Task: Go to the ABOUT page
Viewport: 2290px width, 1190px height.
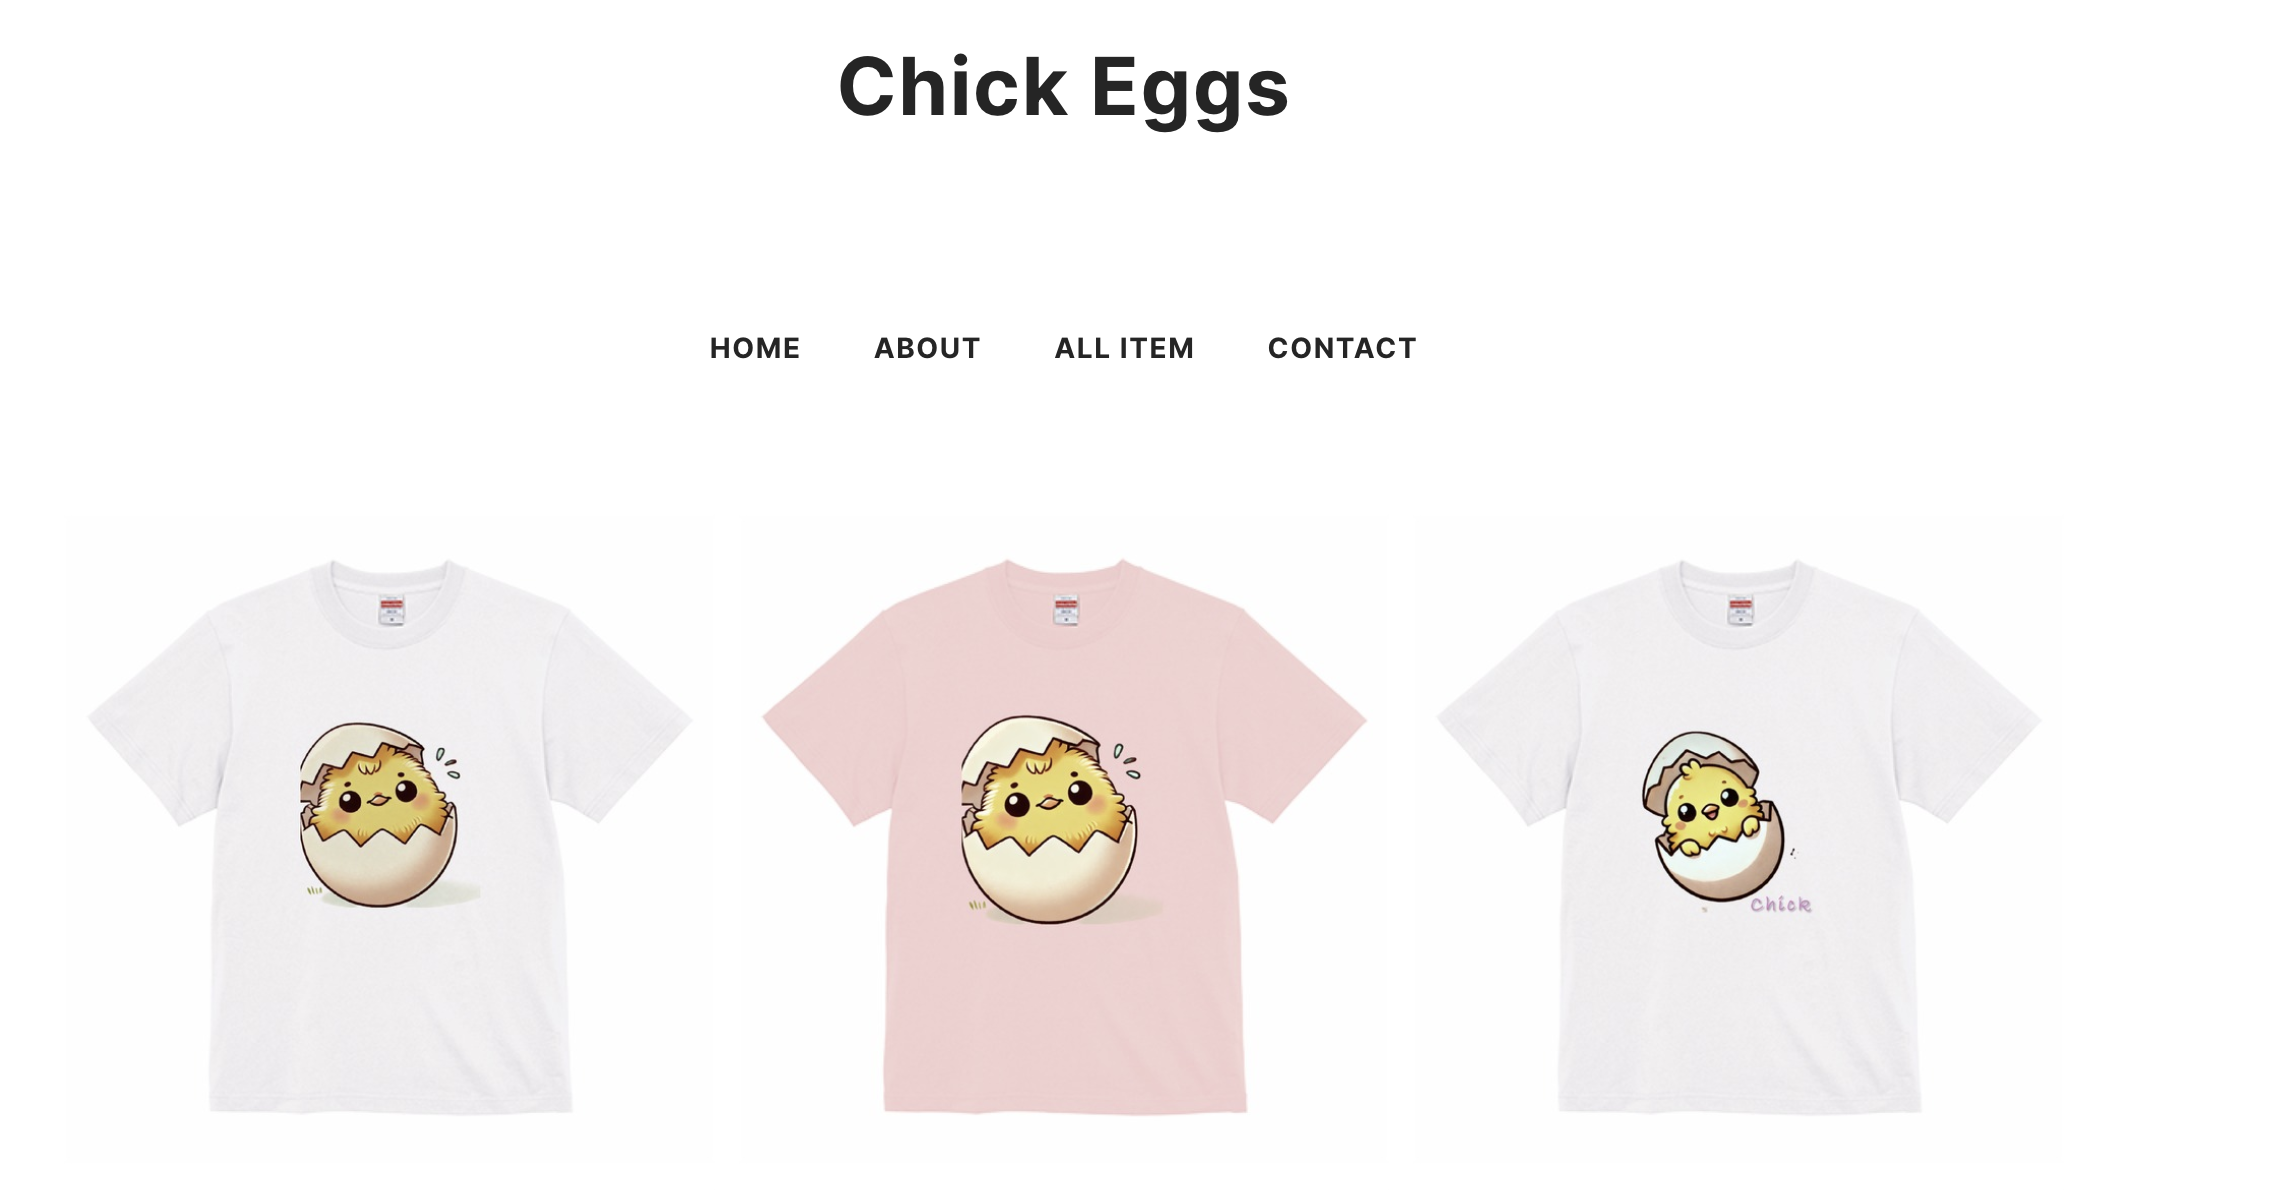Action: click(x=927, y=348)
